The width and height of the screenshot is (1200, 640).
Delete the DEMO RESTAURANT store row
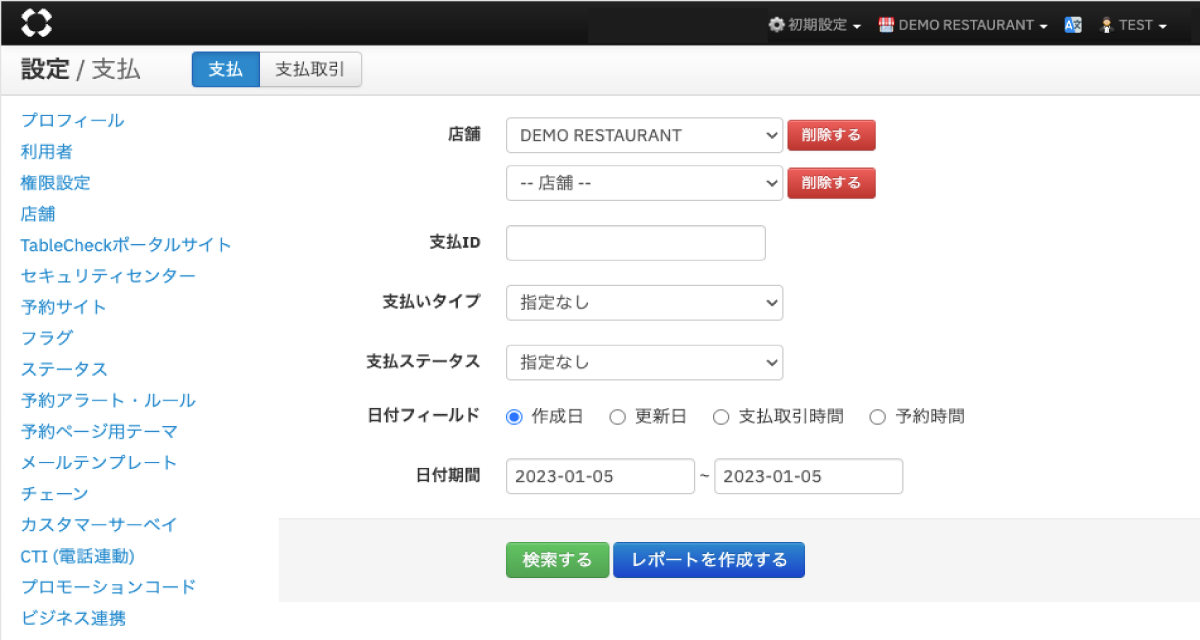point(831,135)
